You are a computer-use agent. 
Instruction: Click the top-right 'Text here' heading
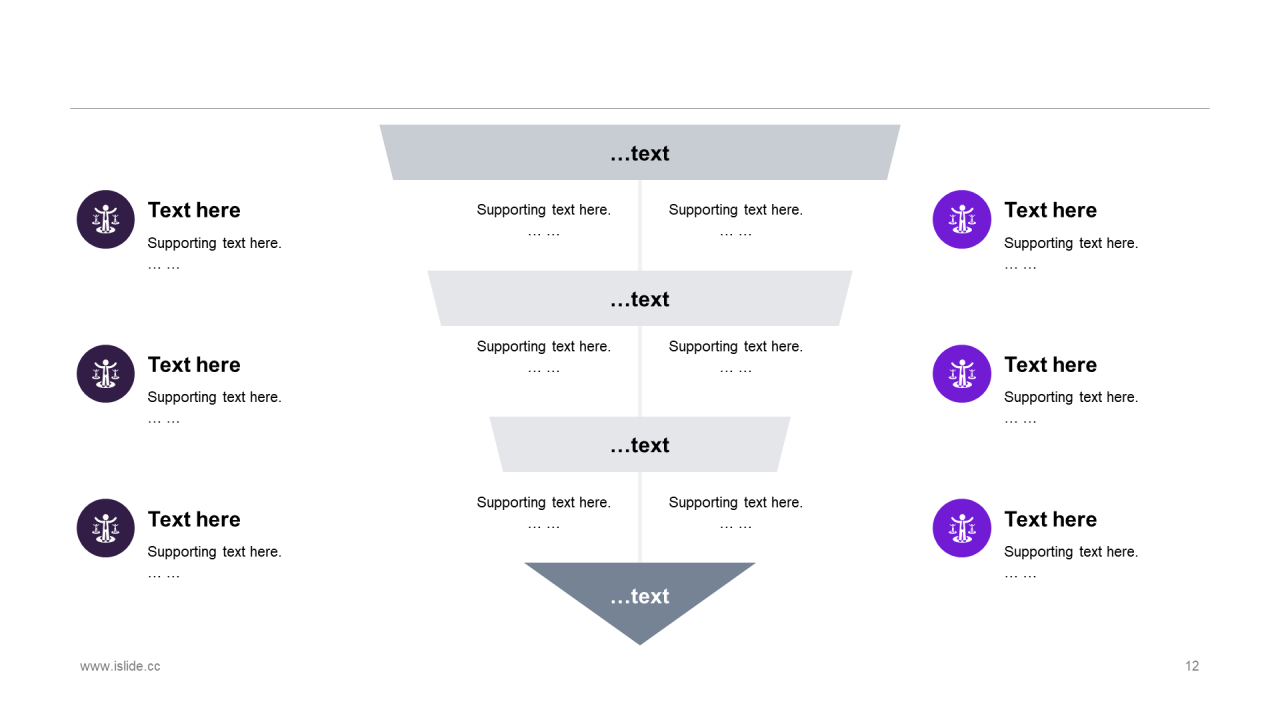[x=1050, y=210]
